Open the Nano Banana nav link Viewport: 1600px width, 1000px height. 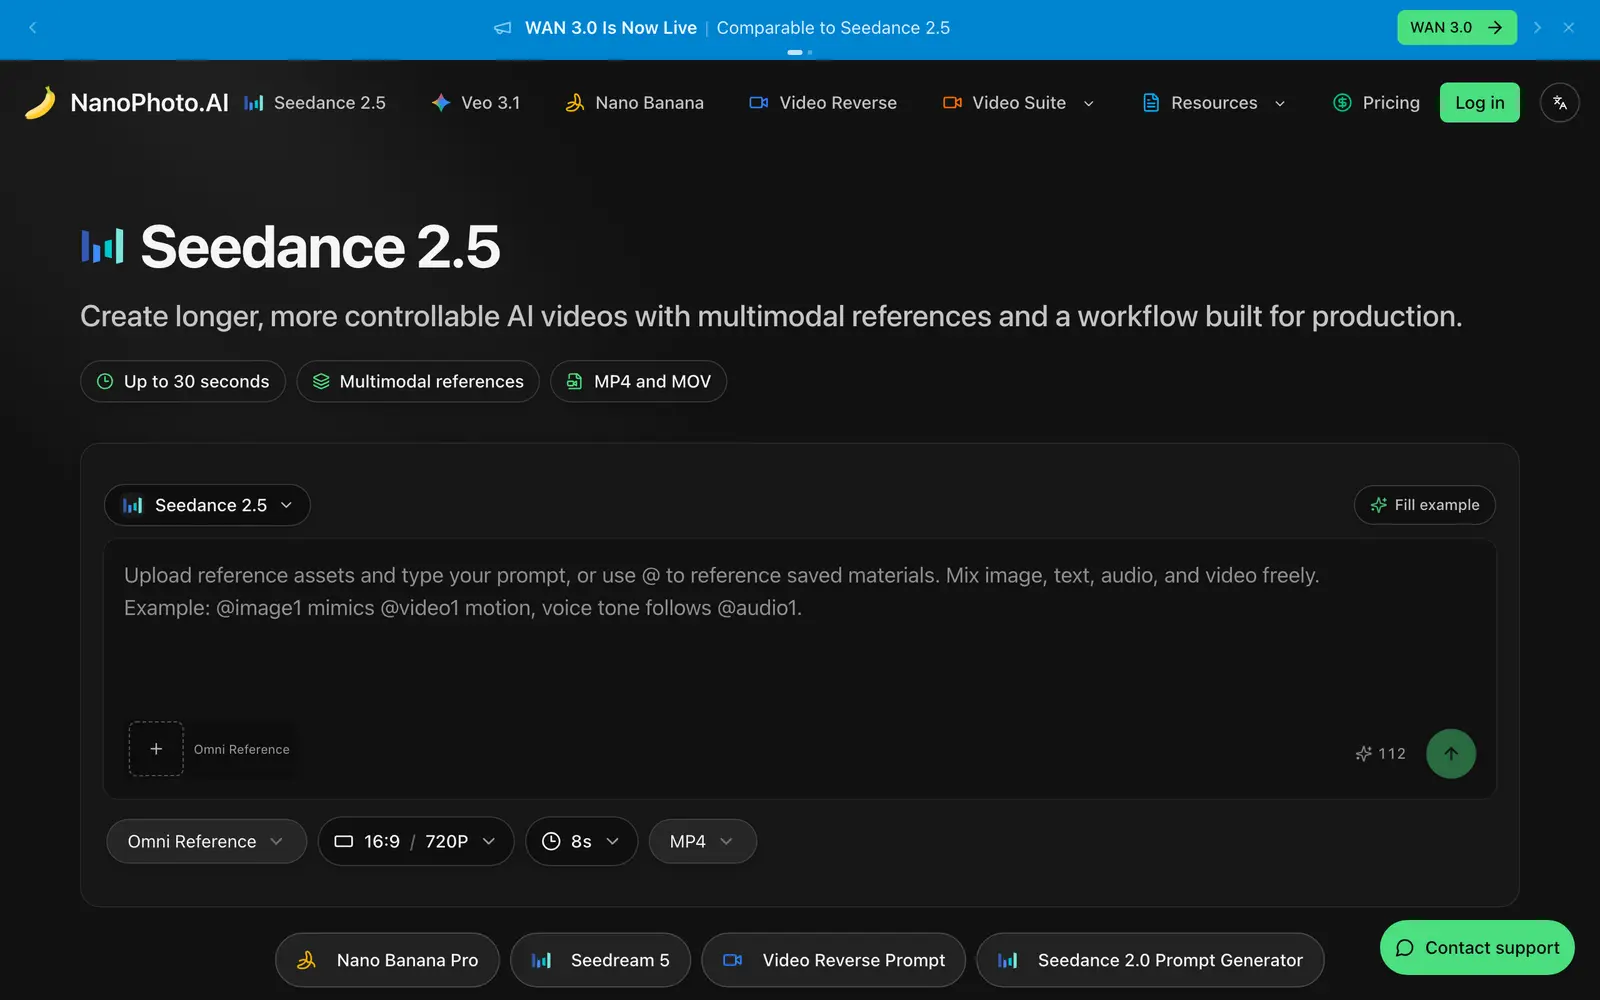point(635,103)
